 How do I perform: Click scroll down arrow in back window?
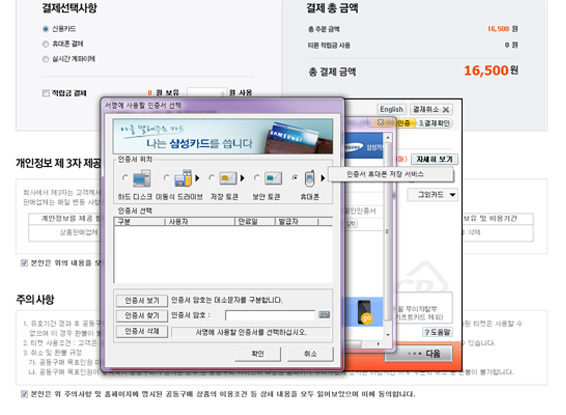tap(388, 335)
